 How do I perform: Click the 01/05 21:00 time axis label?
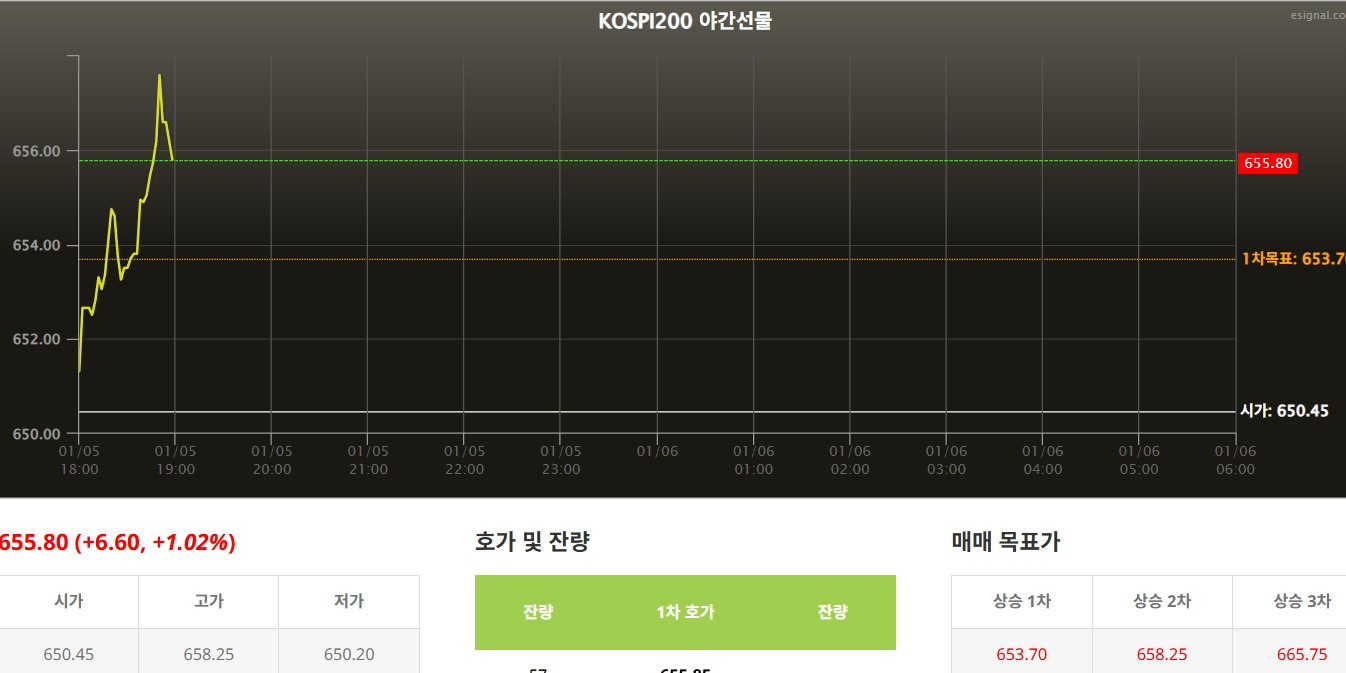[x=368, y=460]
